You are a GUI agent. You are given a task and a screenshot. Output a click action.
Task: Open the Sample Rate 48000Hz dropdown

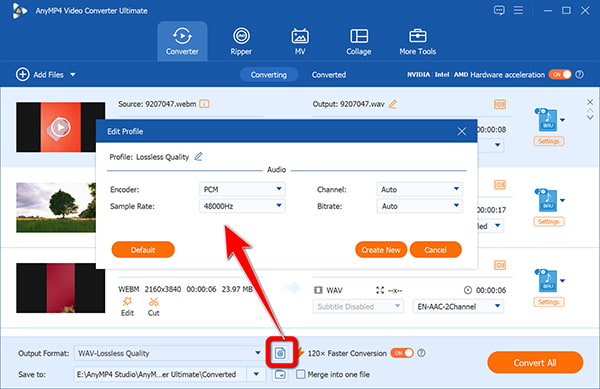click(x=242, y=206)
